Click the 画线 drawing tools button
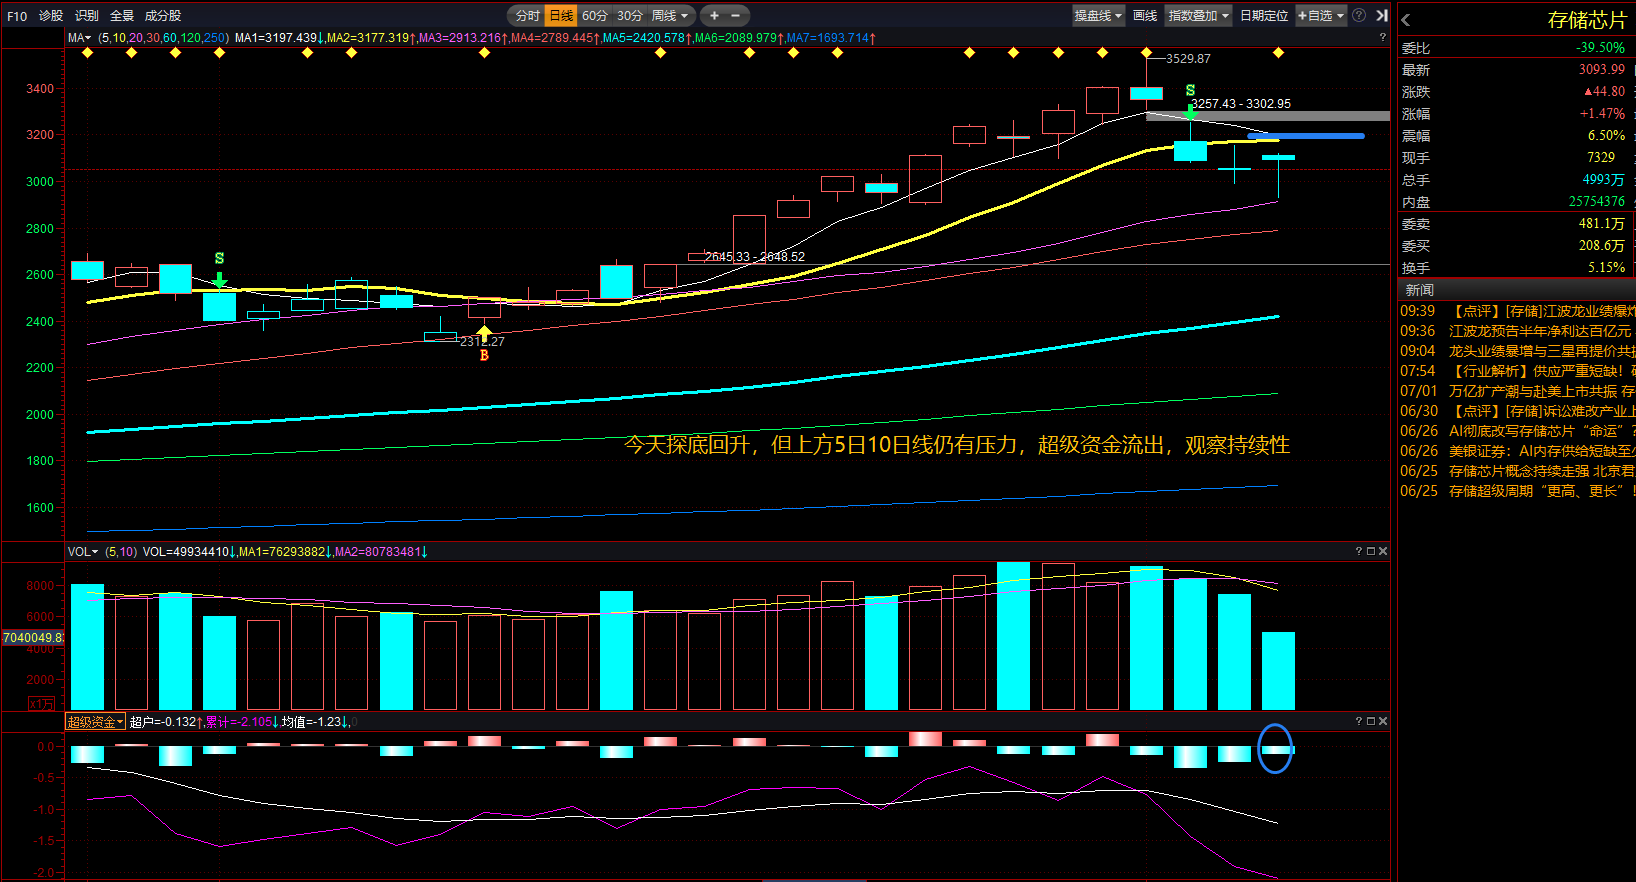 pos(1145,16)
